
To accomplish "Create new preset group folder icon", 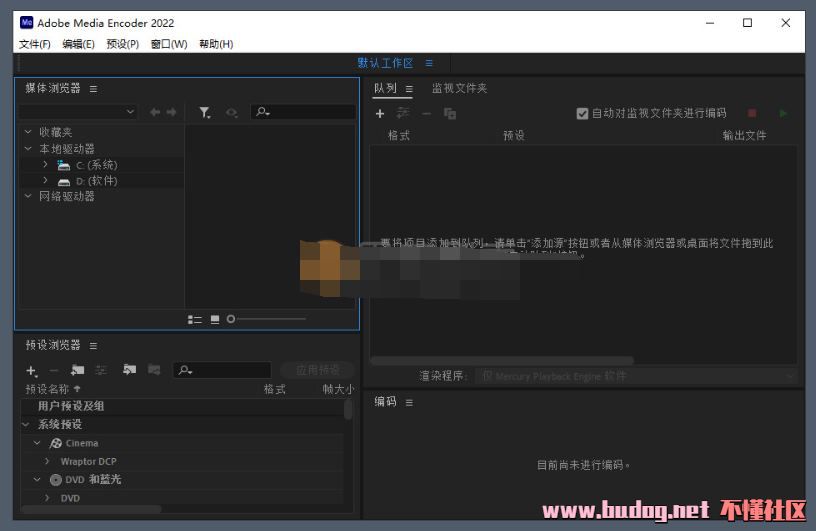I will [x=78, y=370].
